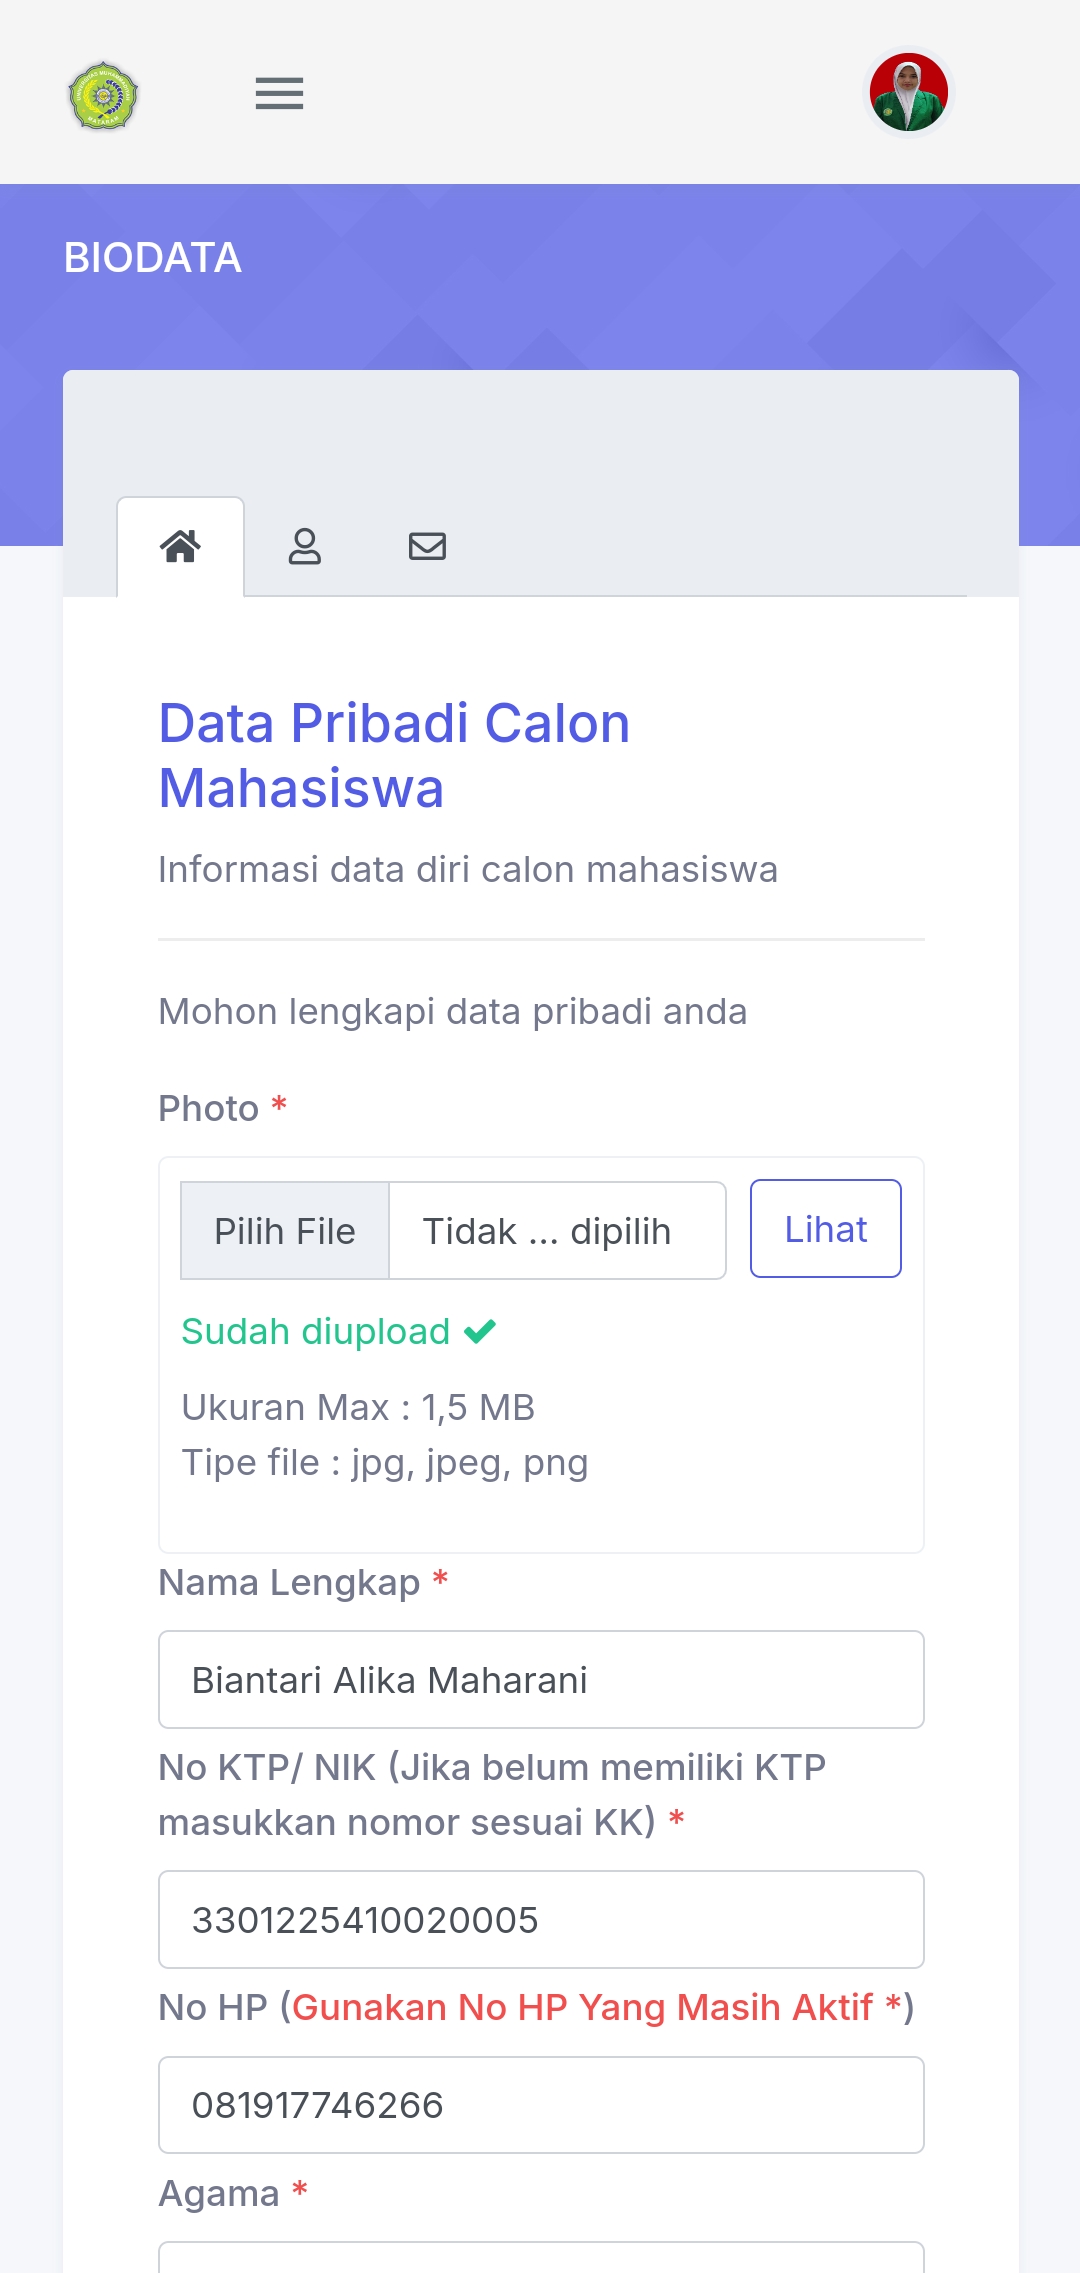Click into the No KTP/NIK number field
The image size is (1080, 2273).
click(541, 1920)
